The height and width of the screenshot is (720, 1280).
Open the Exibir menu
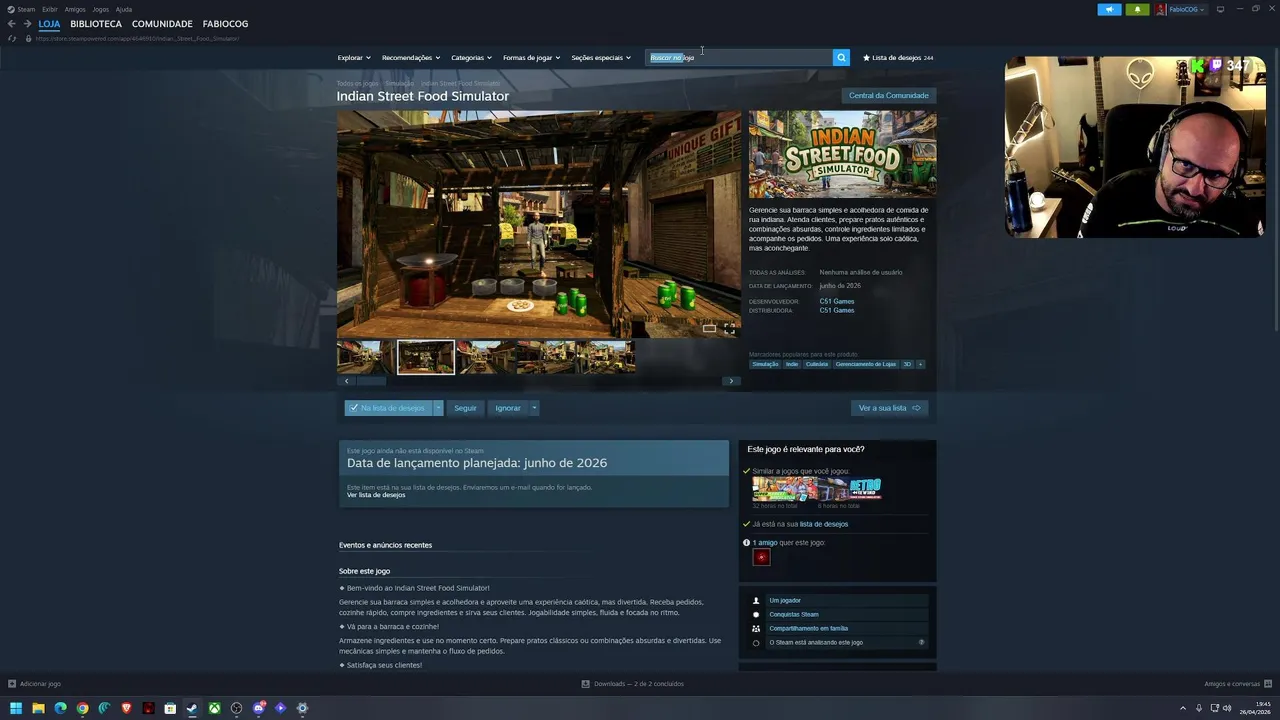[50, 9]
